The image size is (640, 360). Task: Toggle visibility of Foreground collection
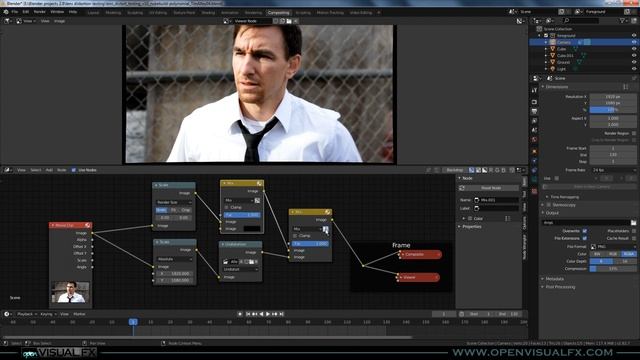[x=633, y=36]
